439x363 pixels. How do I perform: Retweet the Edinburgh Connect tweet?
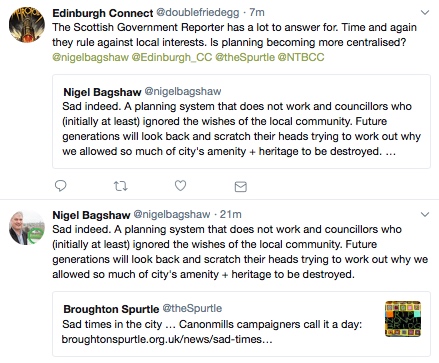click(120, 186)
